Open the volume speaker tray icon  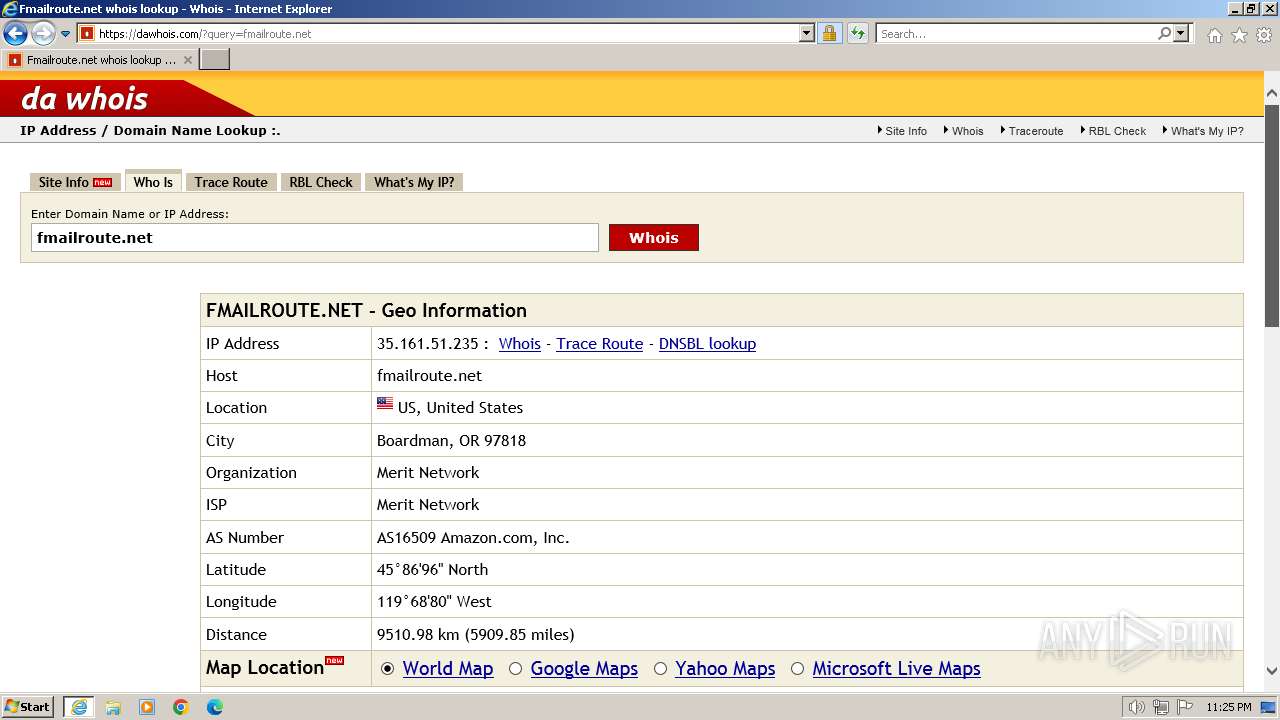1136,707
